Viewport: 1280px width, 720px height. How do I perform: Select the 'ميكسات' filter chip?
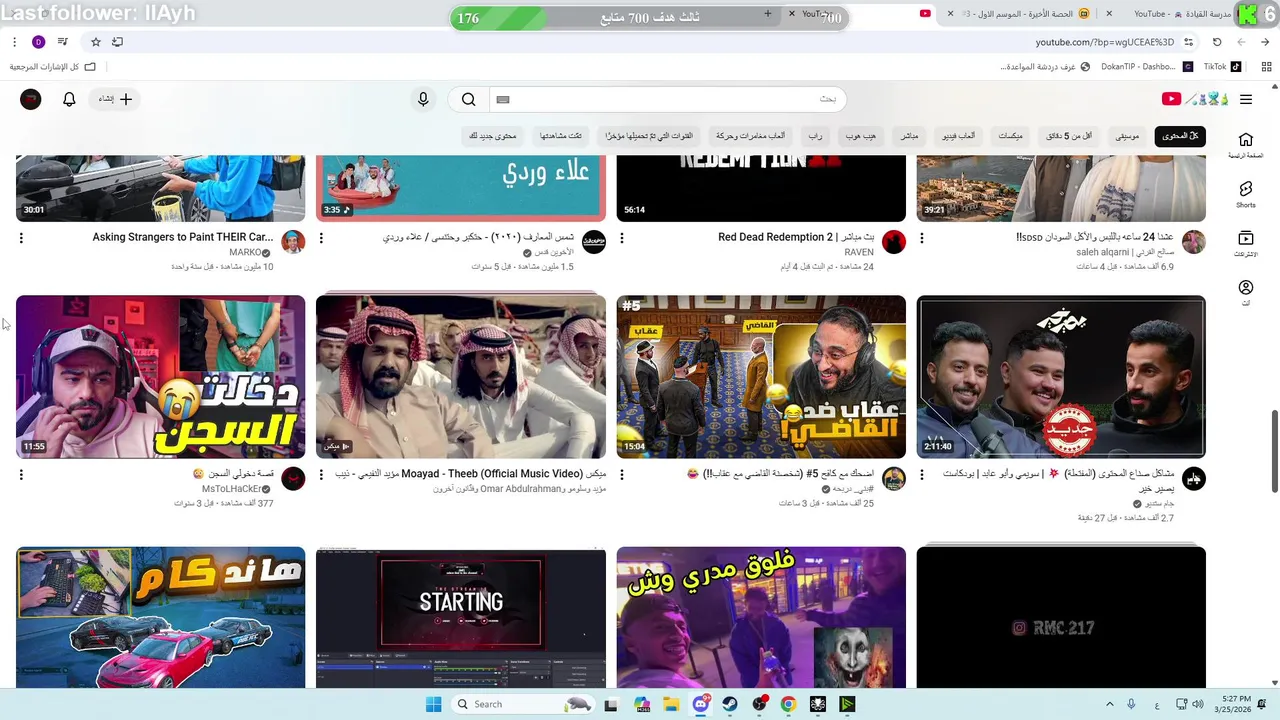(1010, 136)
